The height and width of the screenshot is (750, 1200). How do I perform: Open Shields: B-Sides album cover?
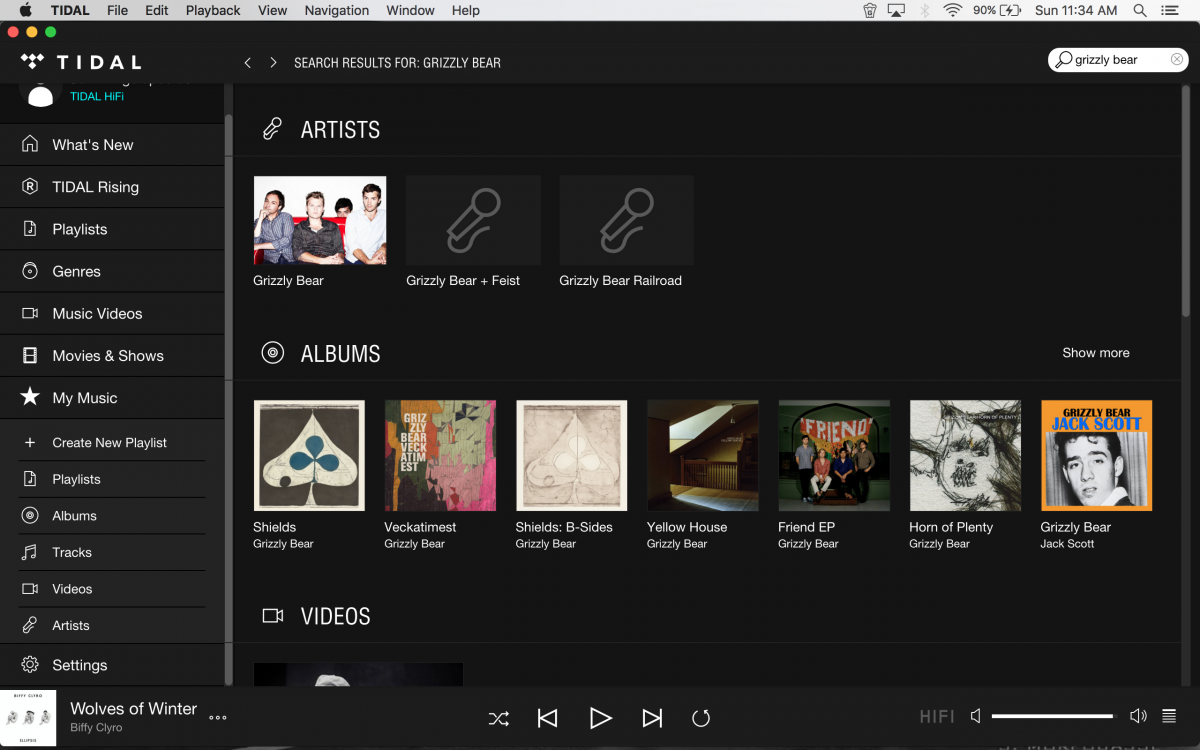click(571, 456)
